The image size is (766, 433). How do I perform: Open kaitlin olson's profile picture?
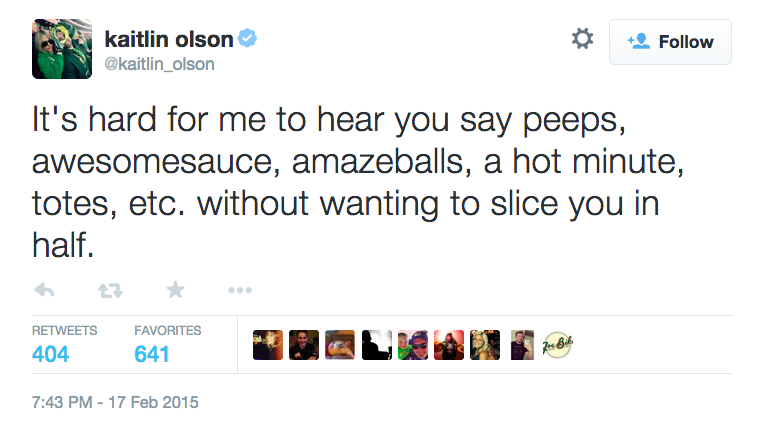point(62,48)
